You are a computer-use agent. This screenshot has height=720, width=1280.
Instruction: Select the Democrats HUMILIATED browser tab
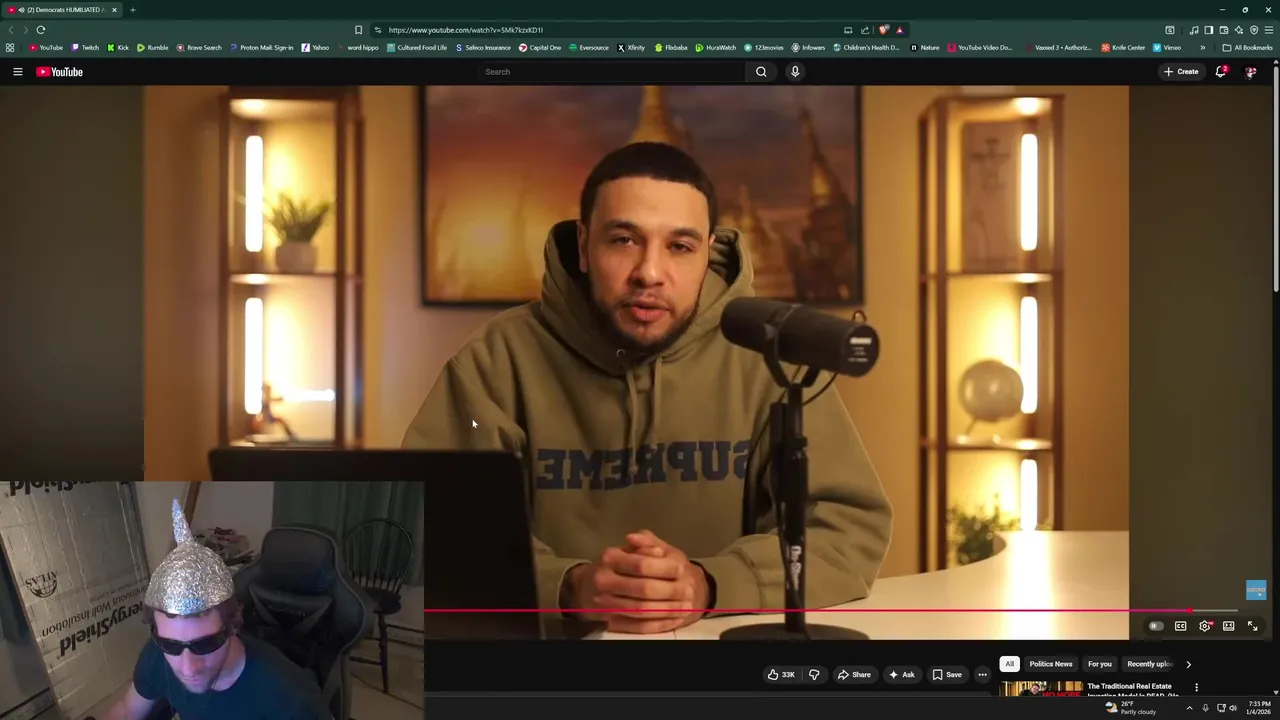click(x=64, y=10)
